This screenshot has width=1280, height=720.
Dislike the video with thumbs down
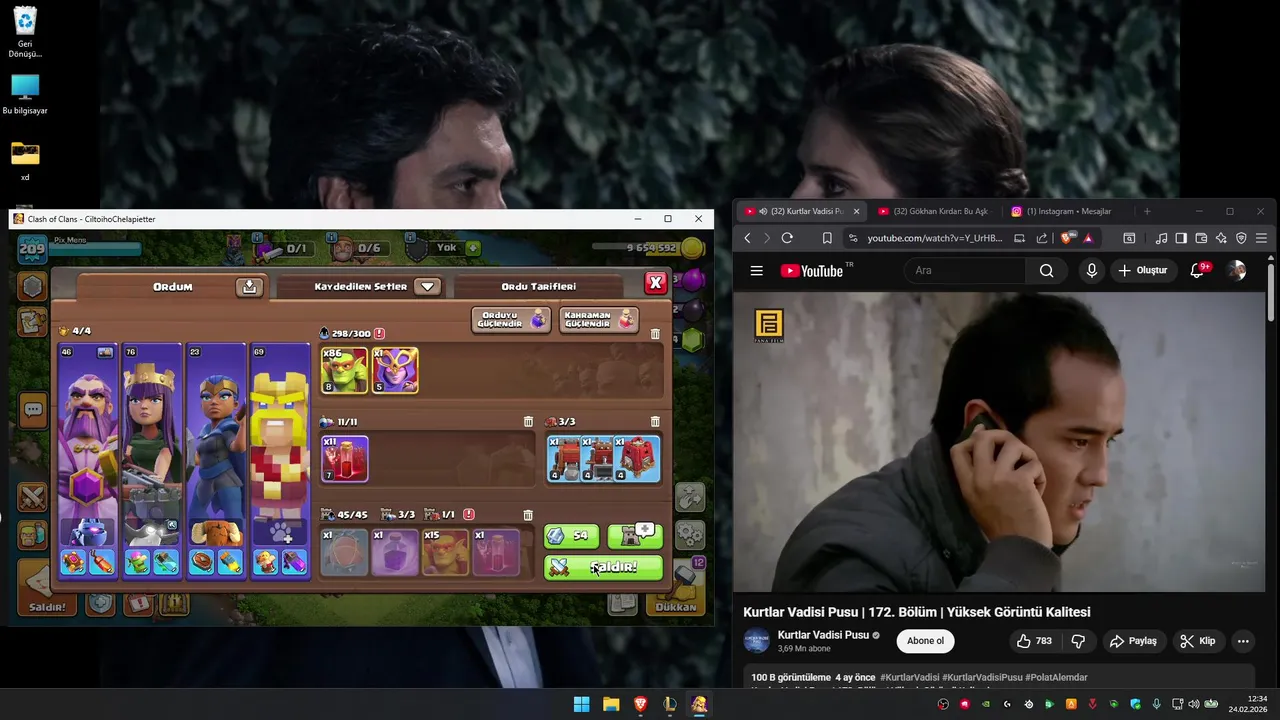click(1078, 641)
